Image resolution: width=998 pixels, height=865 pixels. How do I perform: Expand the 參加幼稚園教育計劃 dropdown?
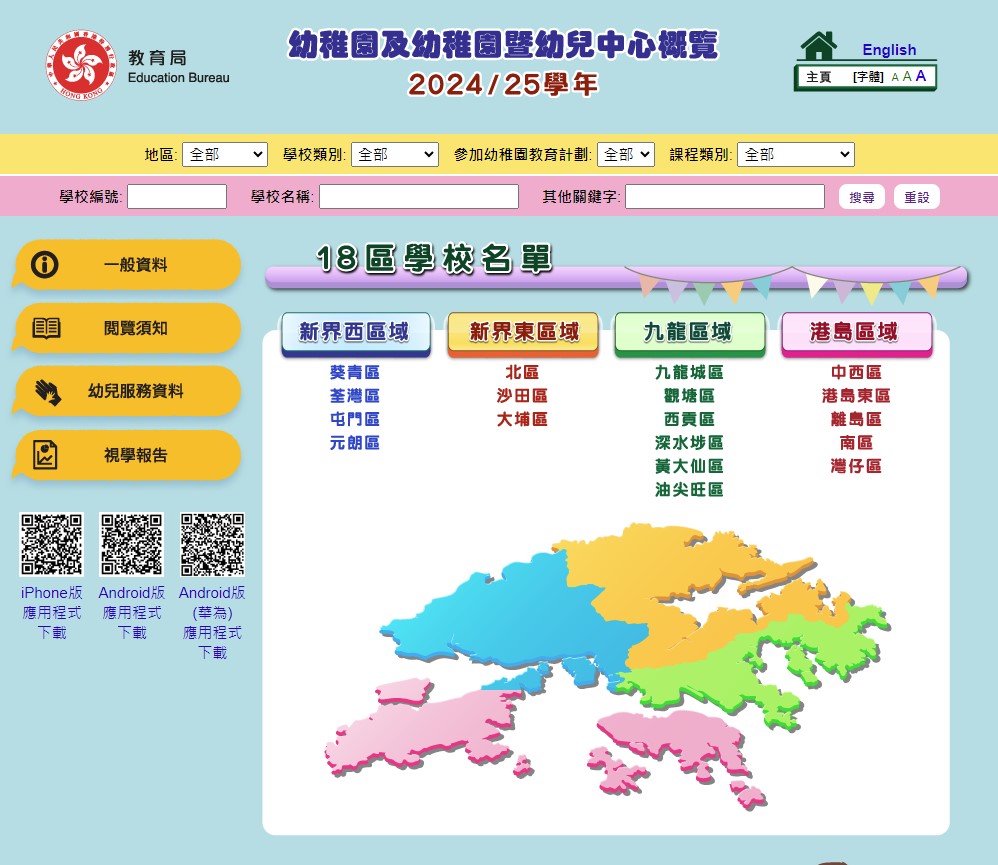coord(626,154)
